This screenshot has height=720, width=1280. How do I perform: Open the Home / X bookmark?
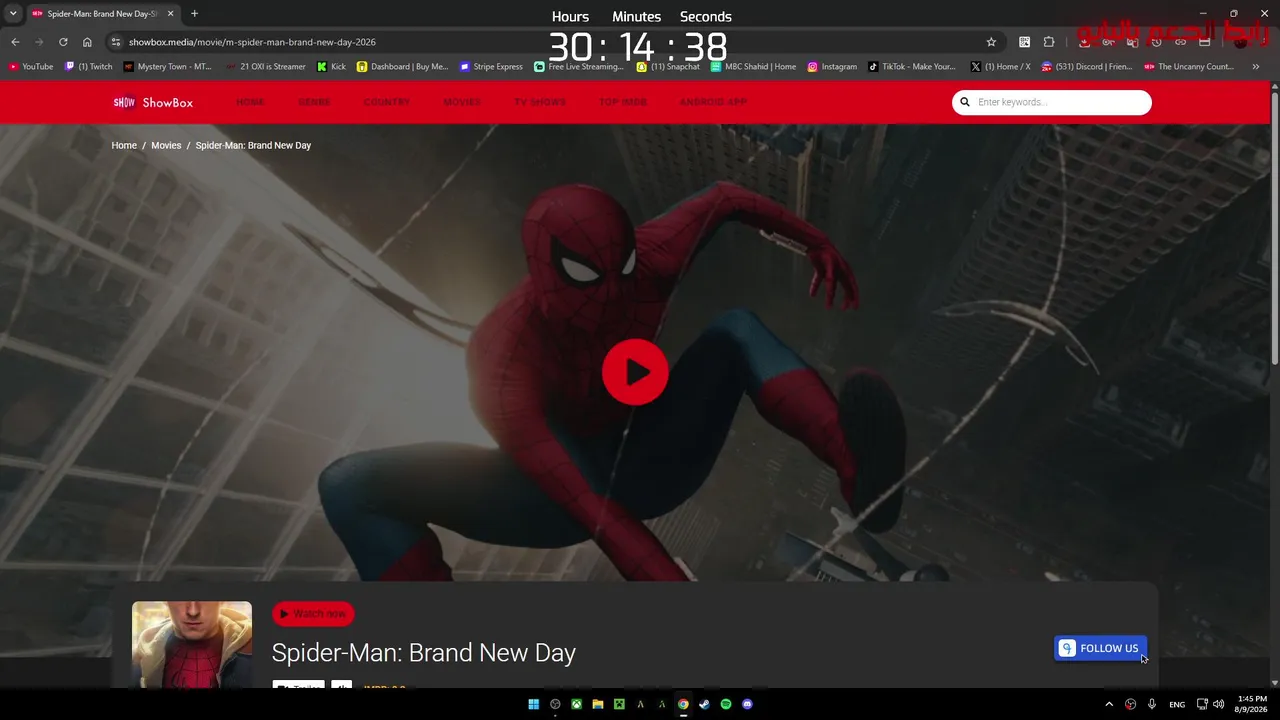[1000, 67]
